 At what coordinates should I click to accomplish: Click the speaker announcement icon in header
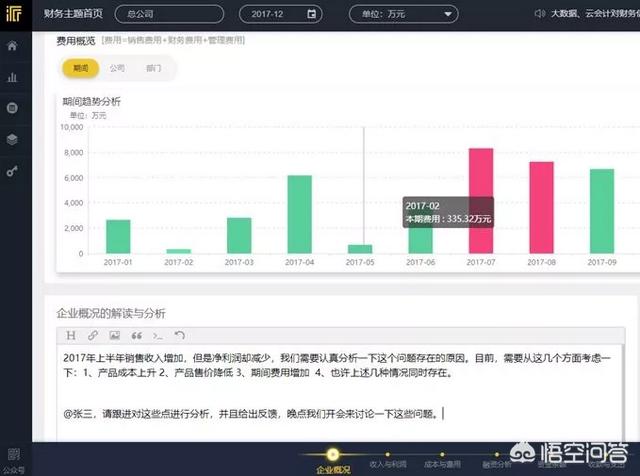point(543,15)
